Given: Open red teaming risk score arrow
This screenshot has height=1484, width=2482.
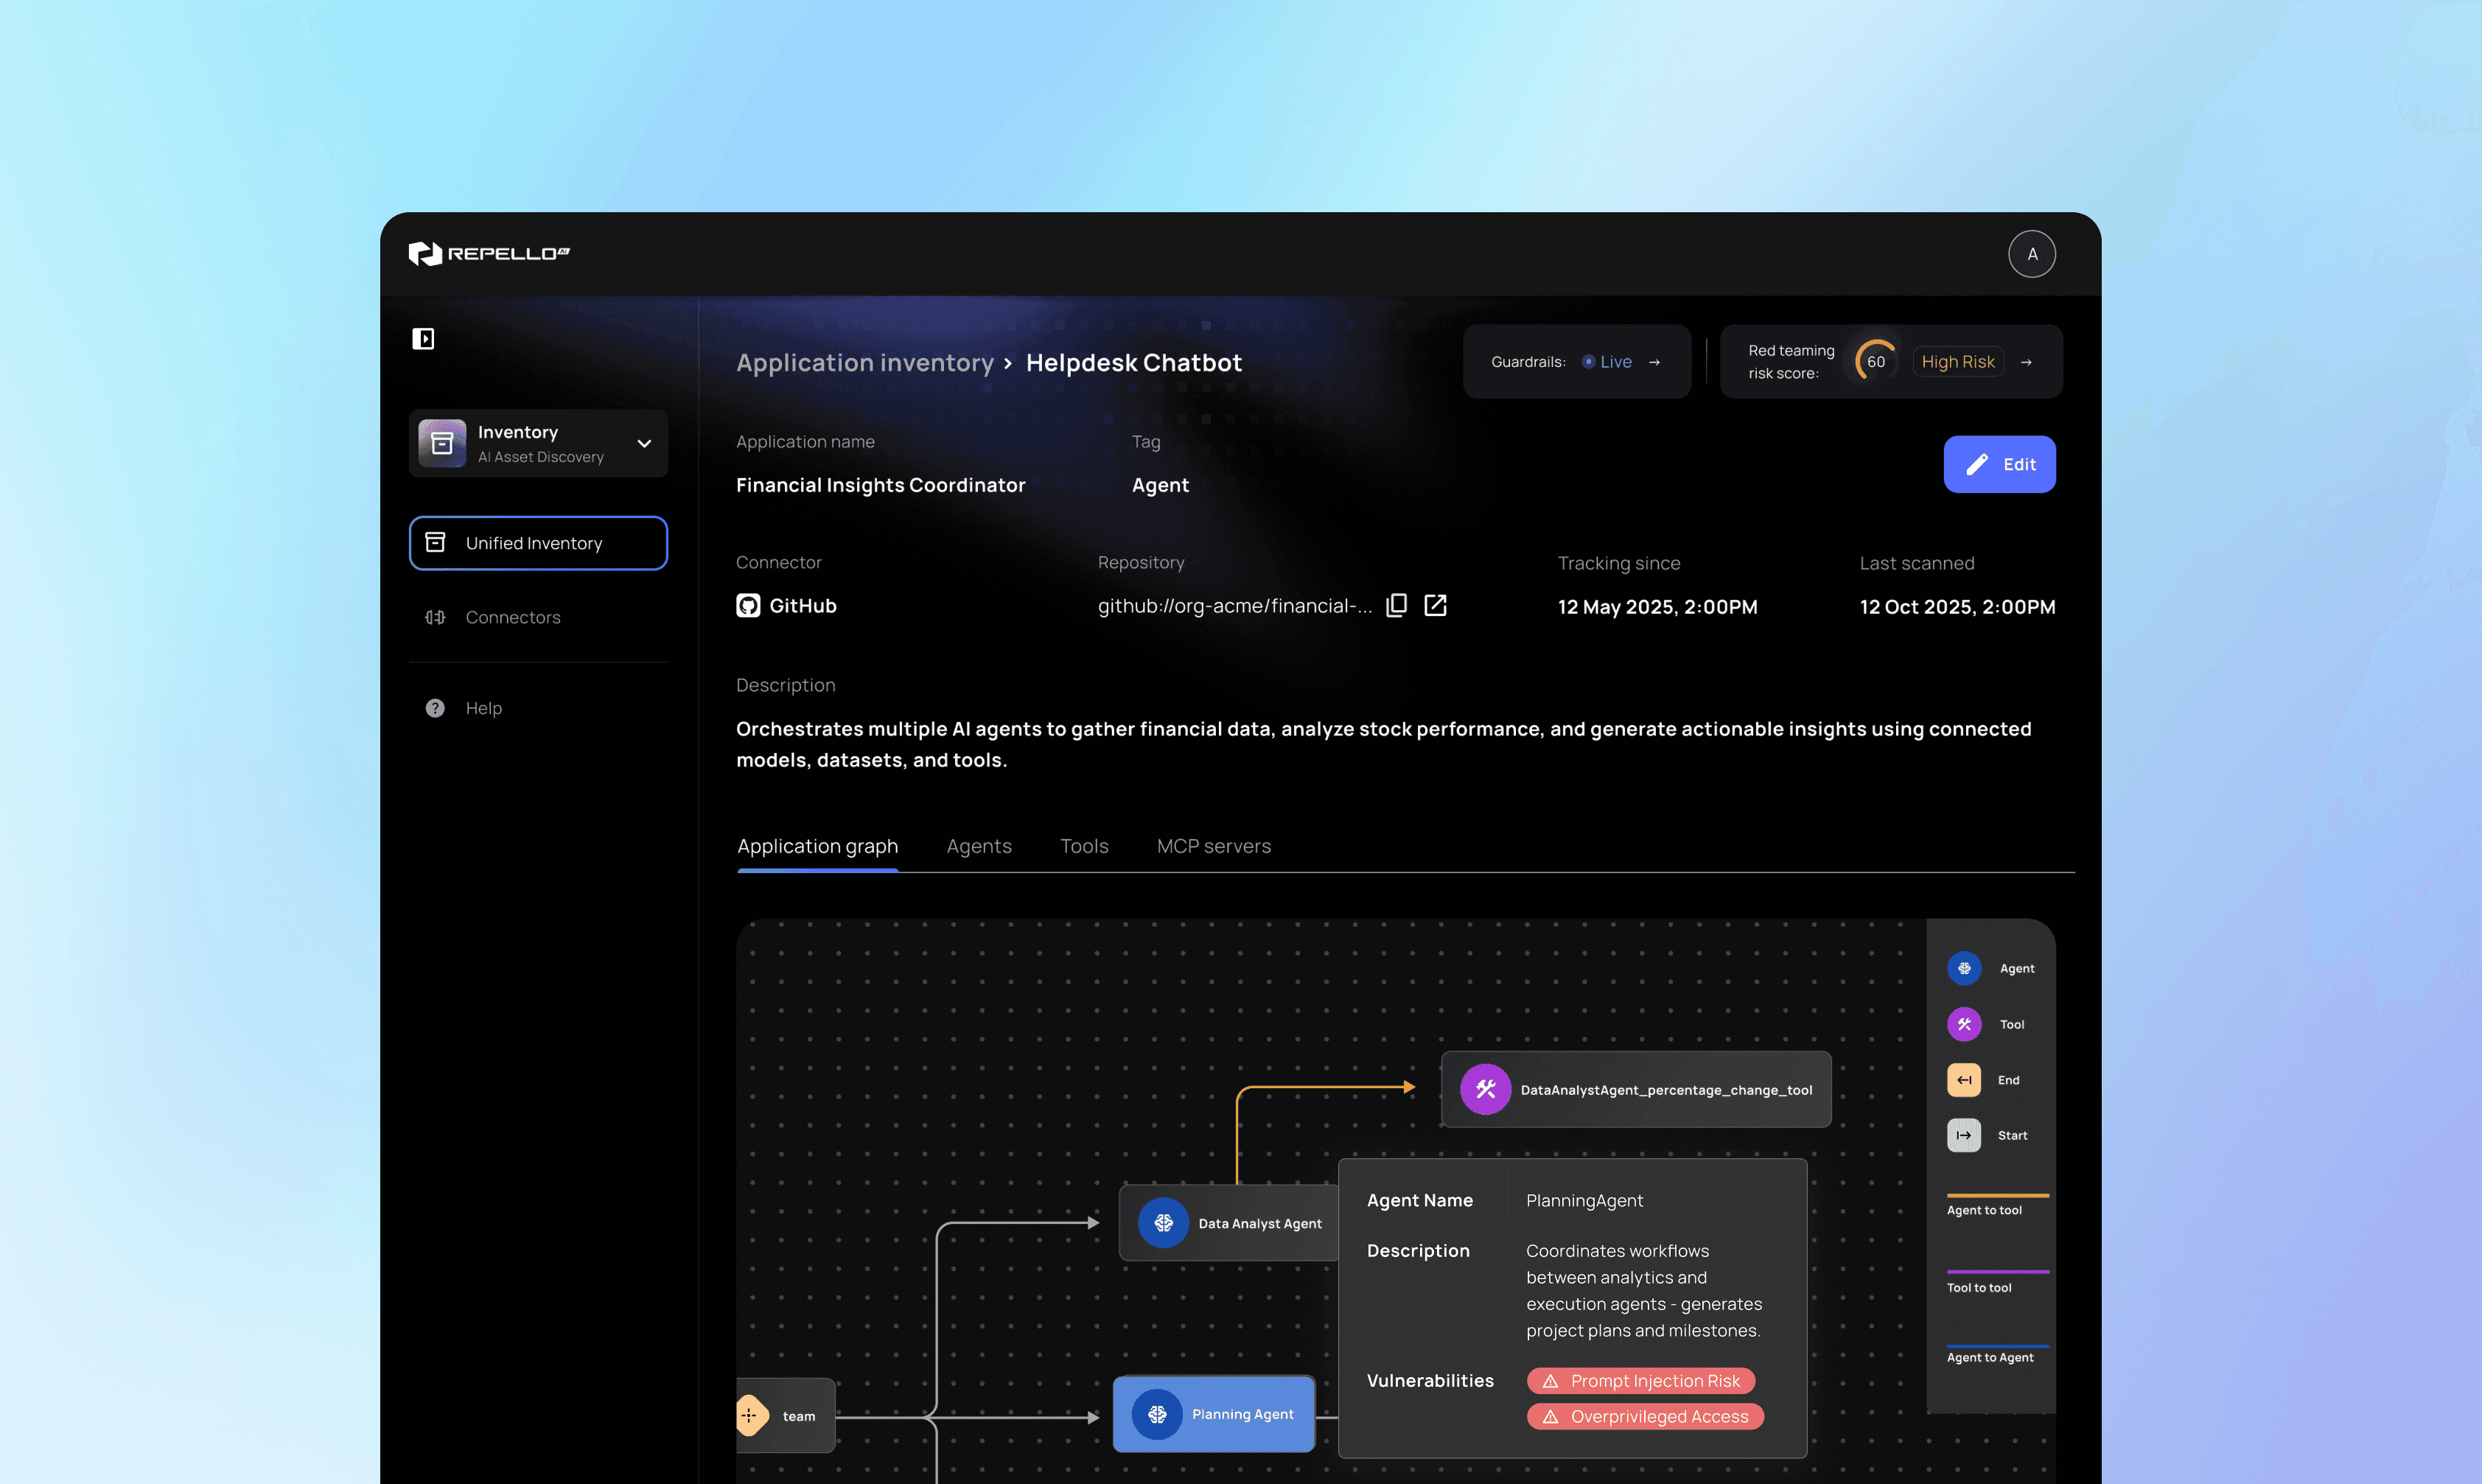Looking at the screenshot, I should tap(2026, 362).
